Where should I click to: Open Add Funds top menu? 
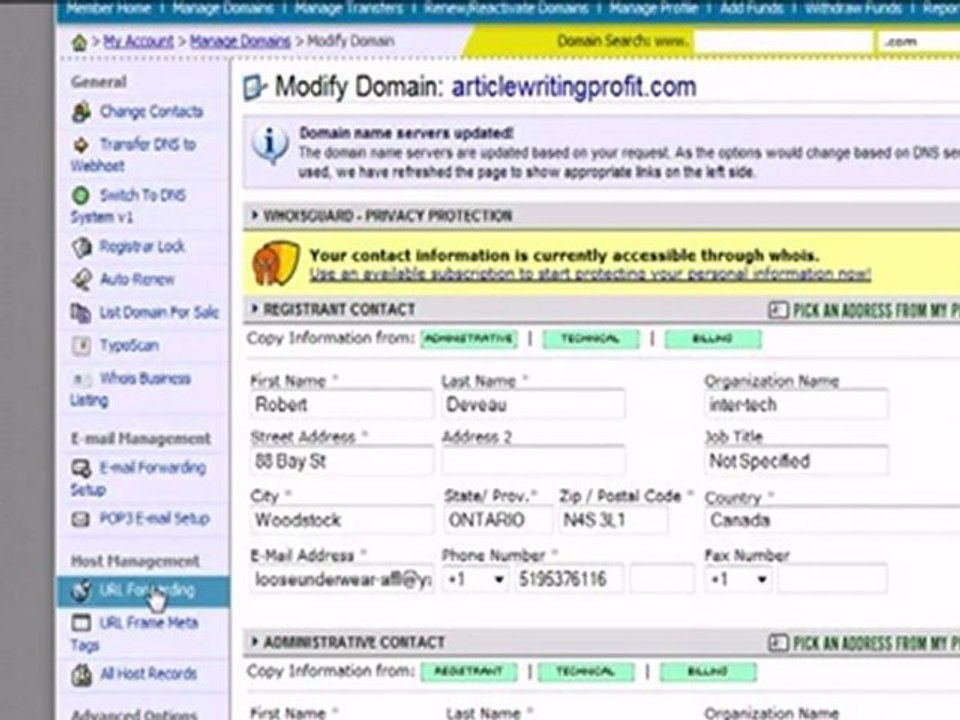coord(751,9)
